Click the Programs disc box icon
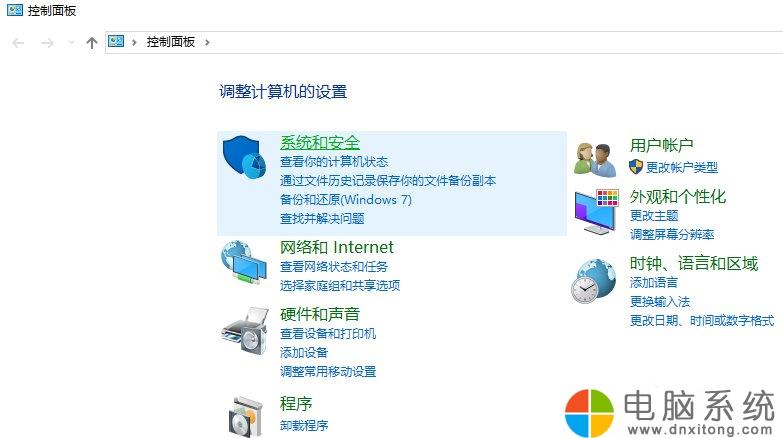Viewport: 783px width, 438px height. pos(246,417)
